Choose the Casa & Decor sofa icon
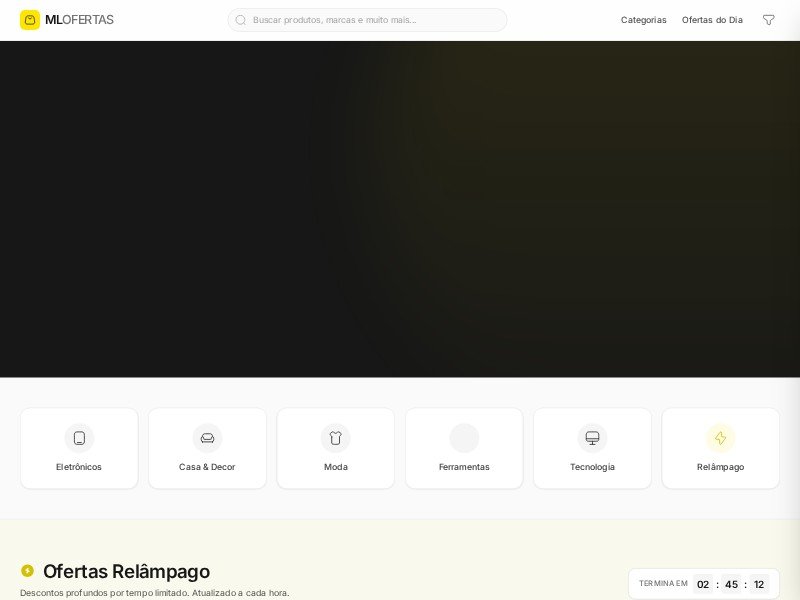Viewport: 800px width, 600px height. tap(207, 438)
